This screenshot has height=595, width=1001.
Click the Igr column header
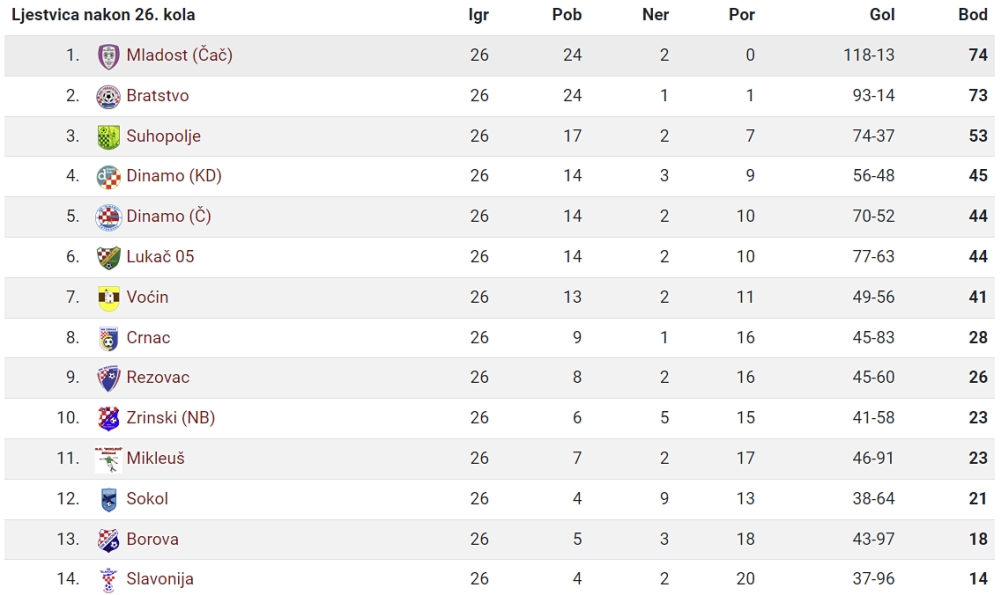pyautogui.click(x=478, y=15)
